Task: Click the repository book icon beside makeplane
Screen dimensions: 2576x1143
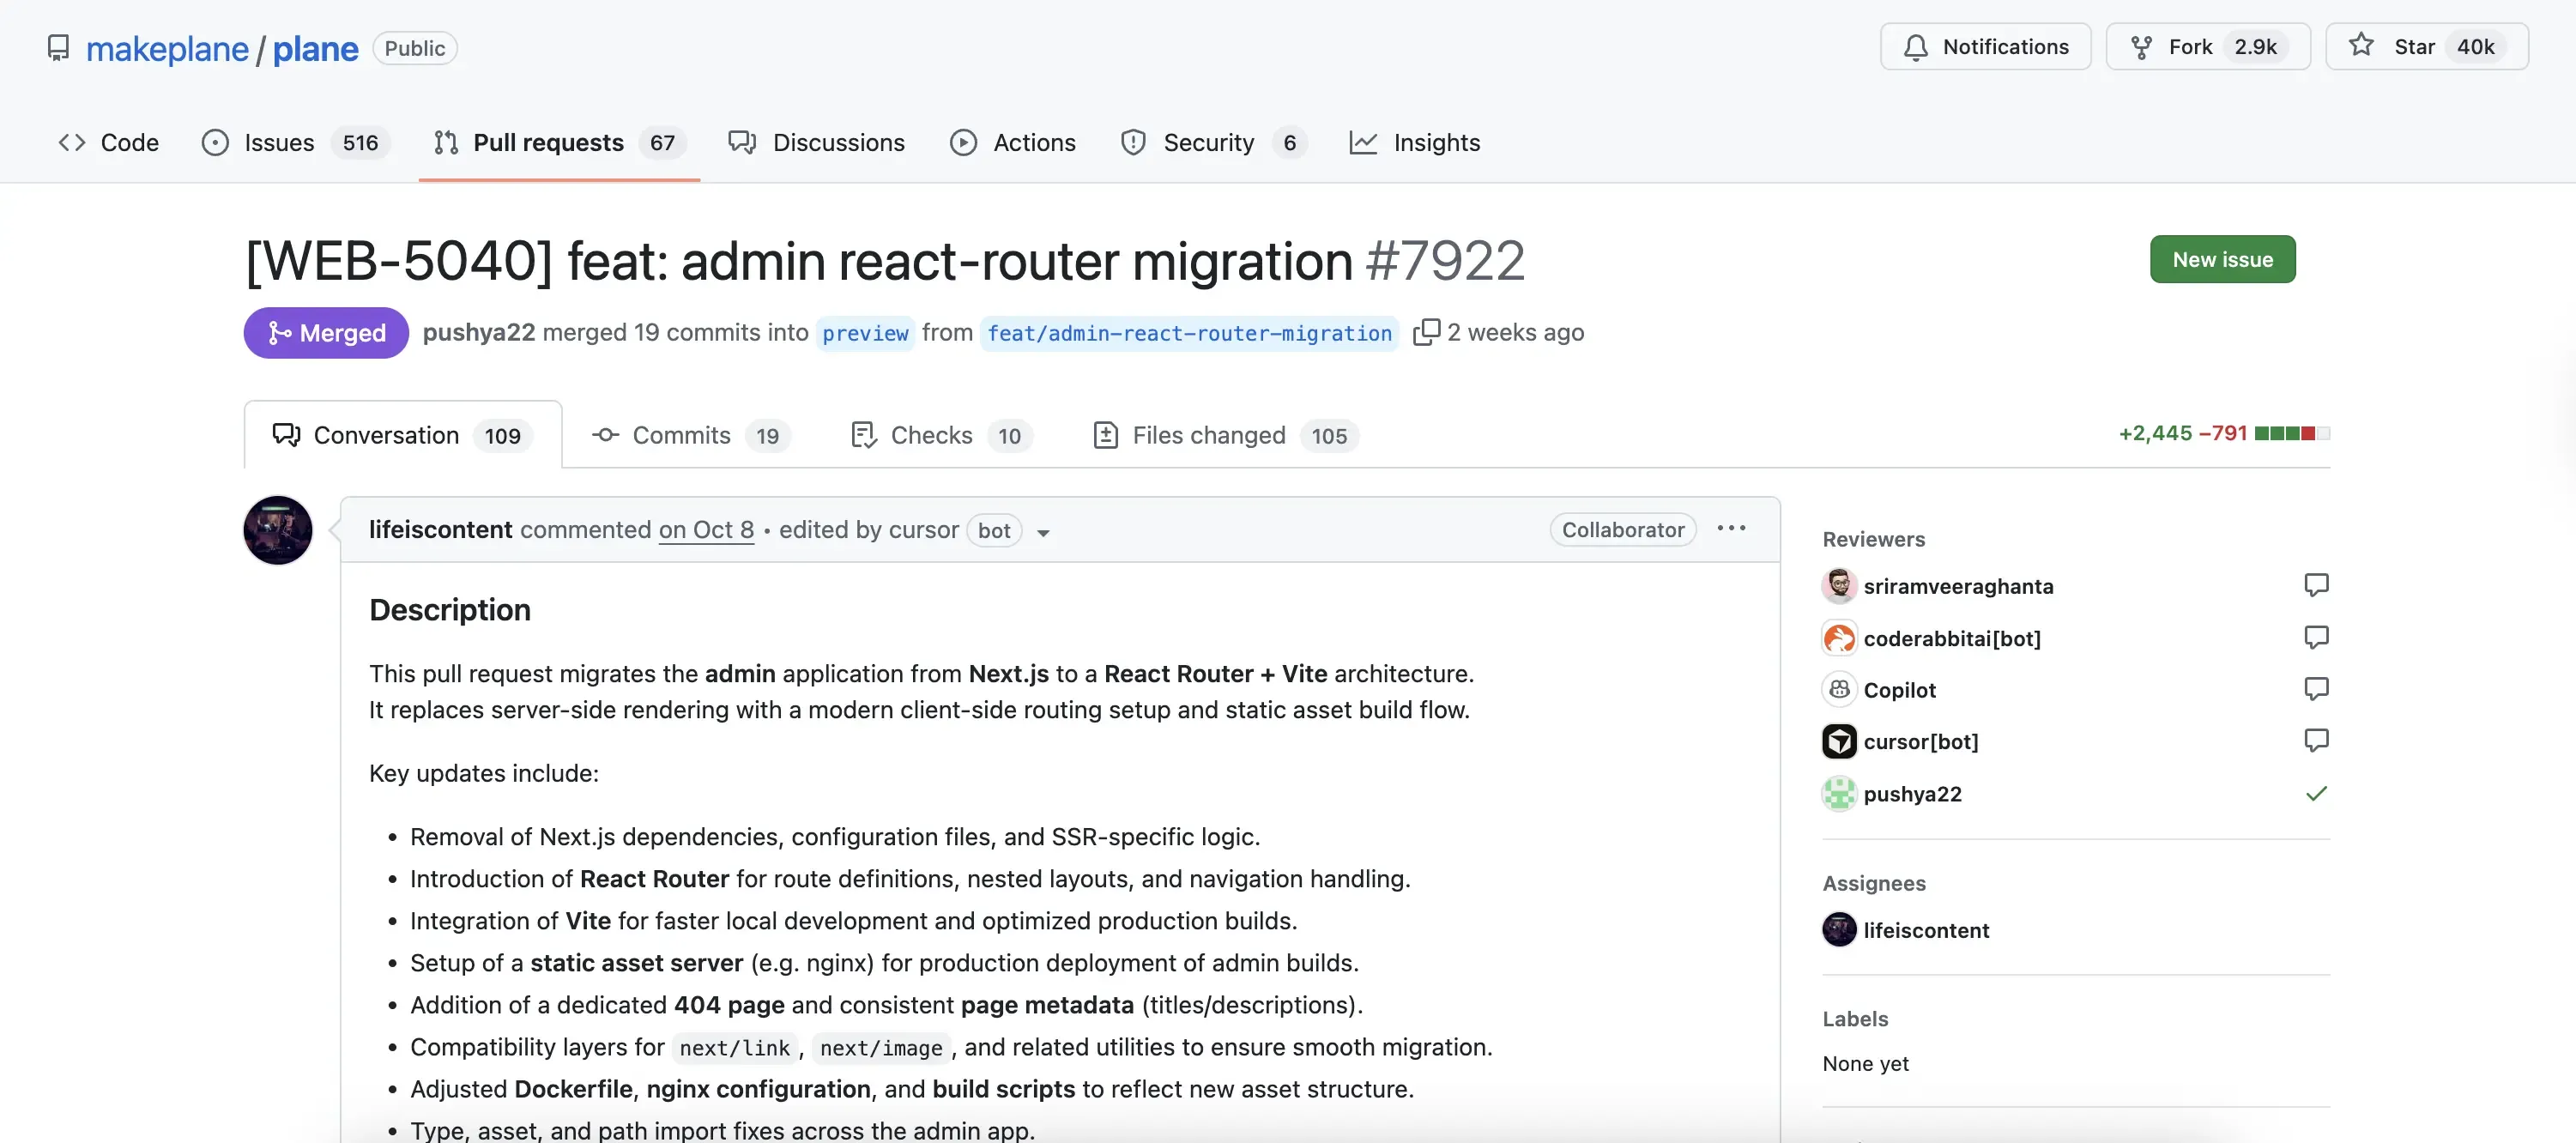Action: pyautogui.click(x=58, y=47)
